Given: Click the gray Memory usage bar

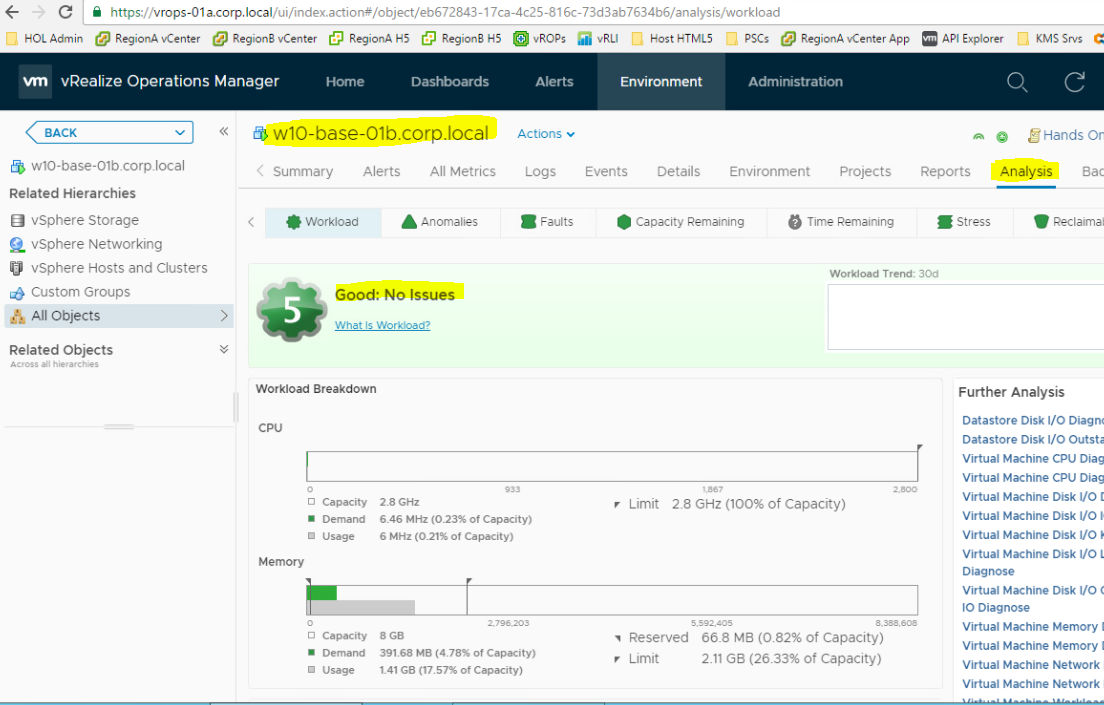Looking at the screenshot, I should tap(362, 607).
